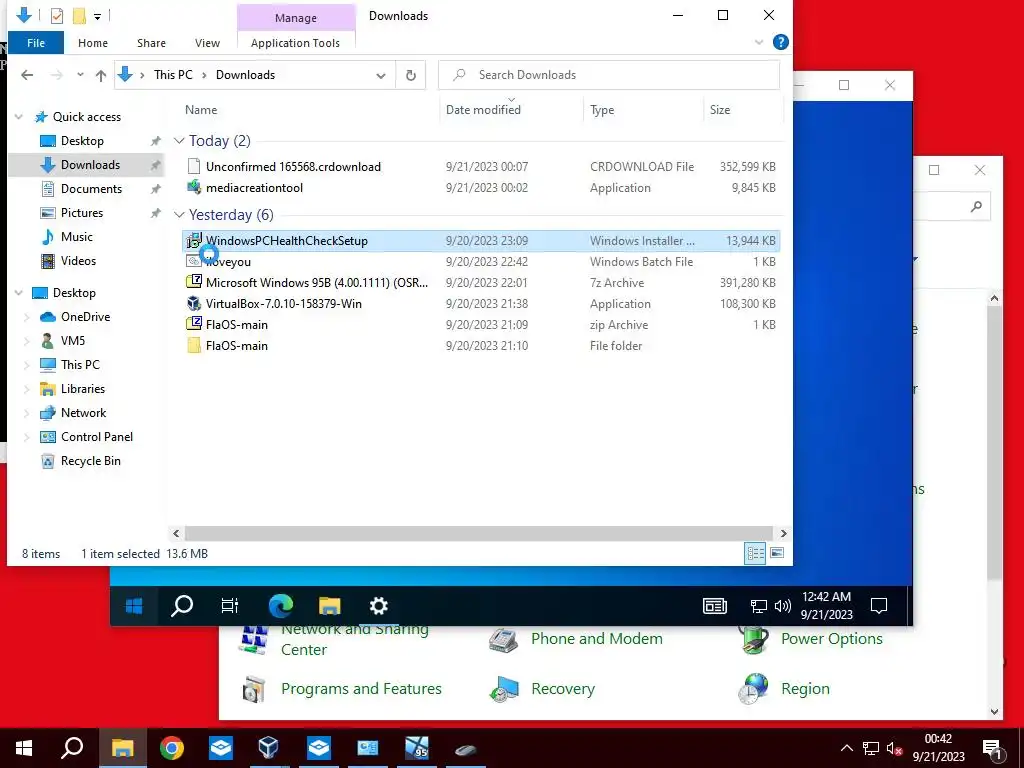Open the Home ribbon tab
Viewport: 1024px width, 768px height.
pos(93,42)
